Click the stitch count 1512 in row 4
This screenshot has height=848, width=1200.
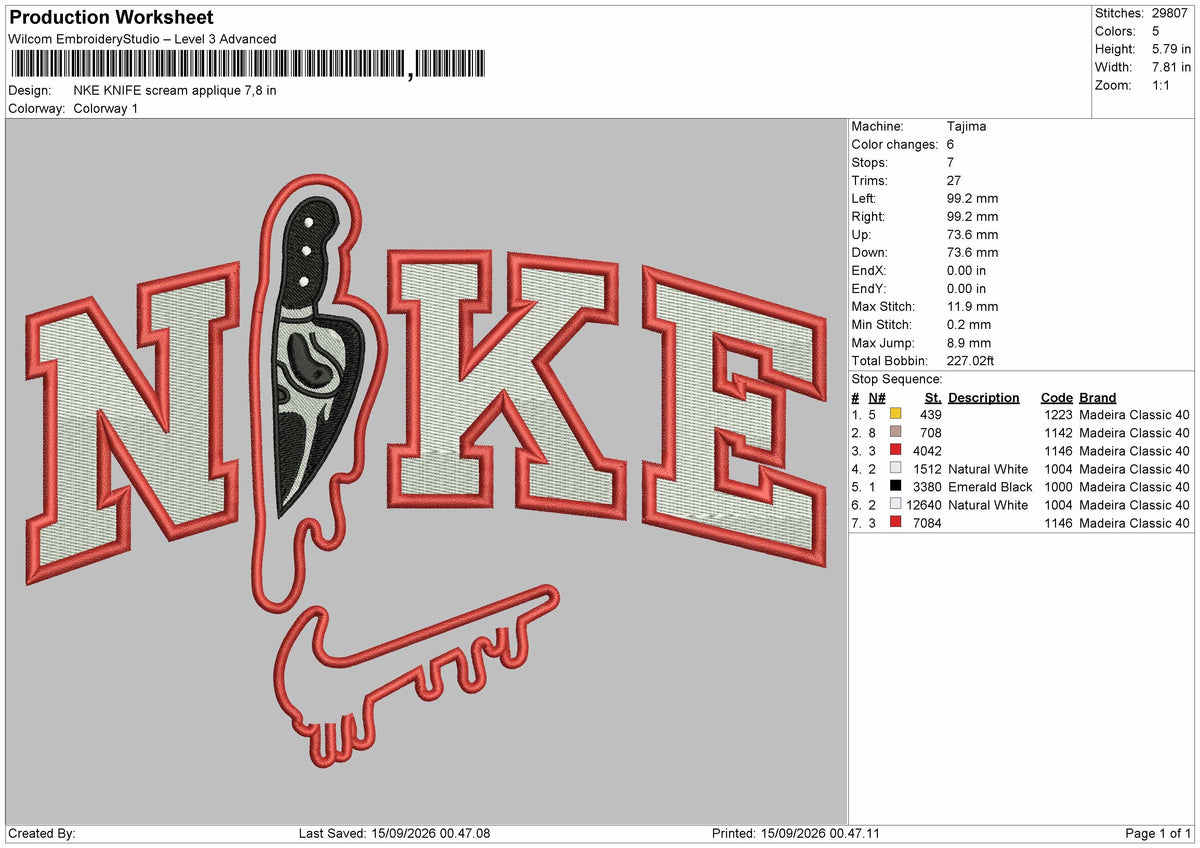[x=927, y=468]
